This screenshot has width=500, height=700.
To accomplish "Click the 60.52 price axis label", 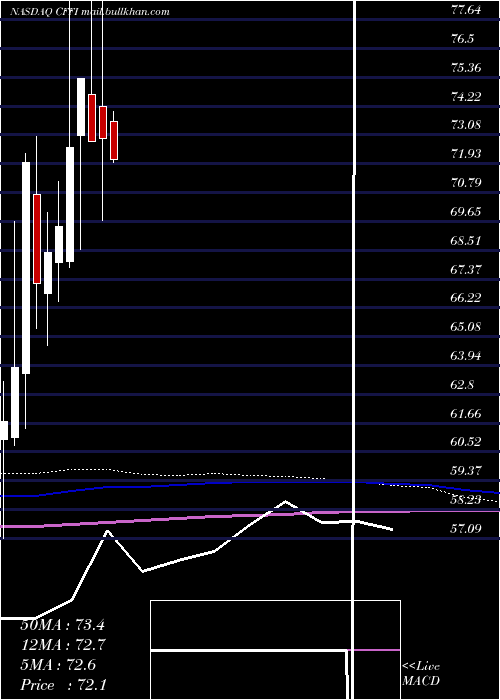I will coord(466,442).
